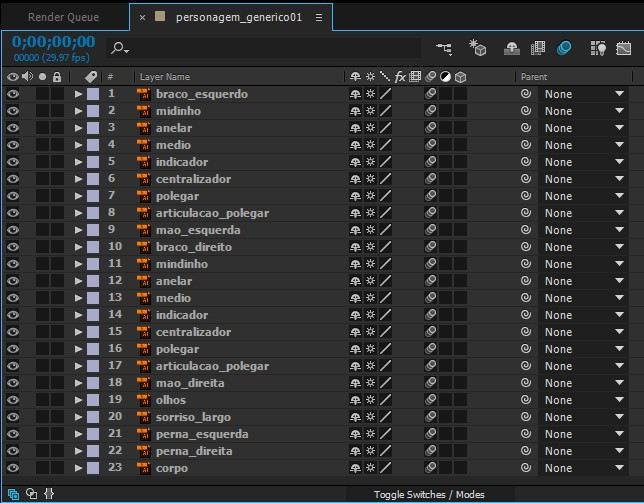Click the Collapse Transformations column header icon
Screen dimensions: 644x503
(370, 77)
